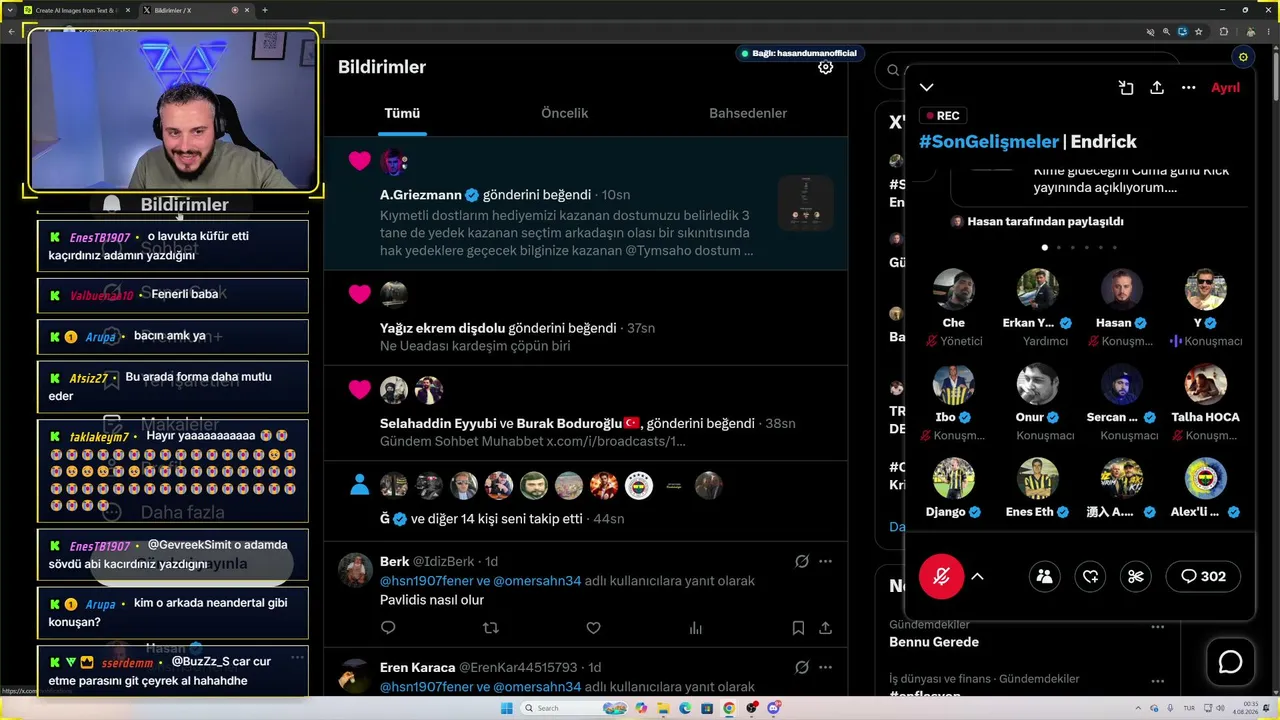The image size is (1280, 720).
Task: Open browser extensions puzzle icon
Action: pyautogui.click(x=1223, y=31)
